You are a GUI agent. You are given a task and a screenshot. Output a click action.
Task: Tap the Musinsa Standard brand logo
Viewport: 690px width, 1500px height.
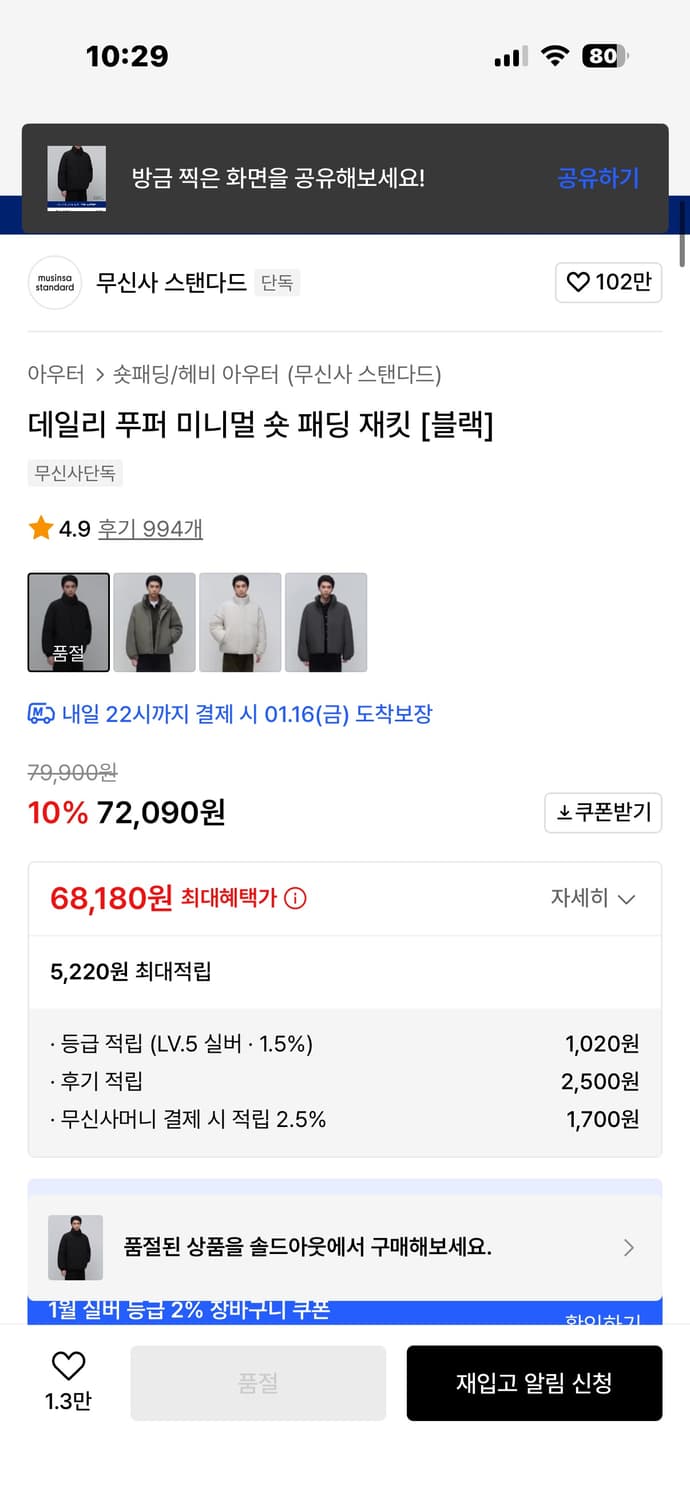tap(54, 283)
